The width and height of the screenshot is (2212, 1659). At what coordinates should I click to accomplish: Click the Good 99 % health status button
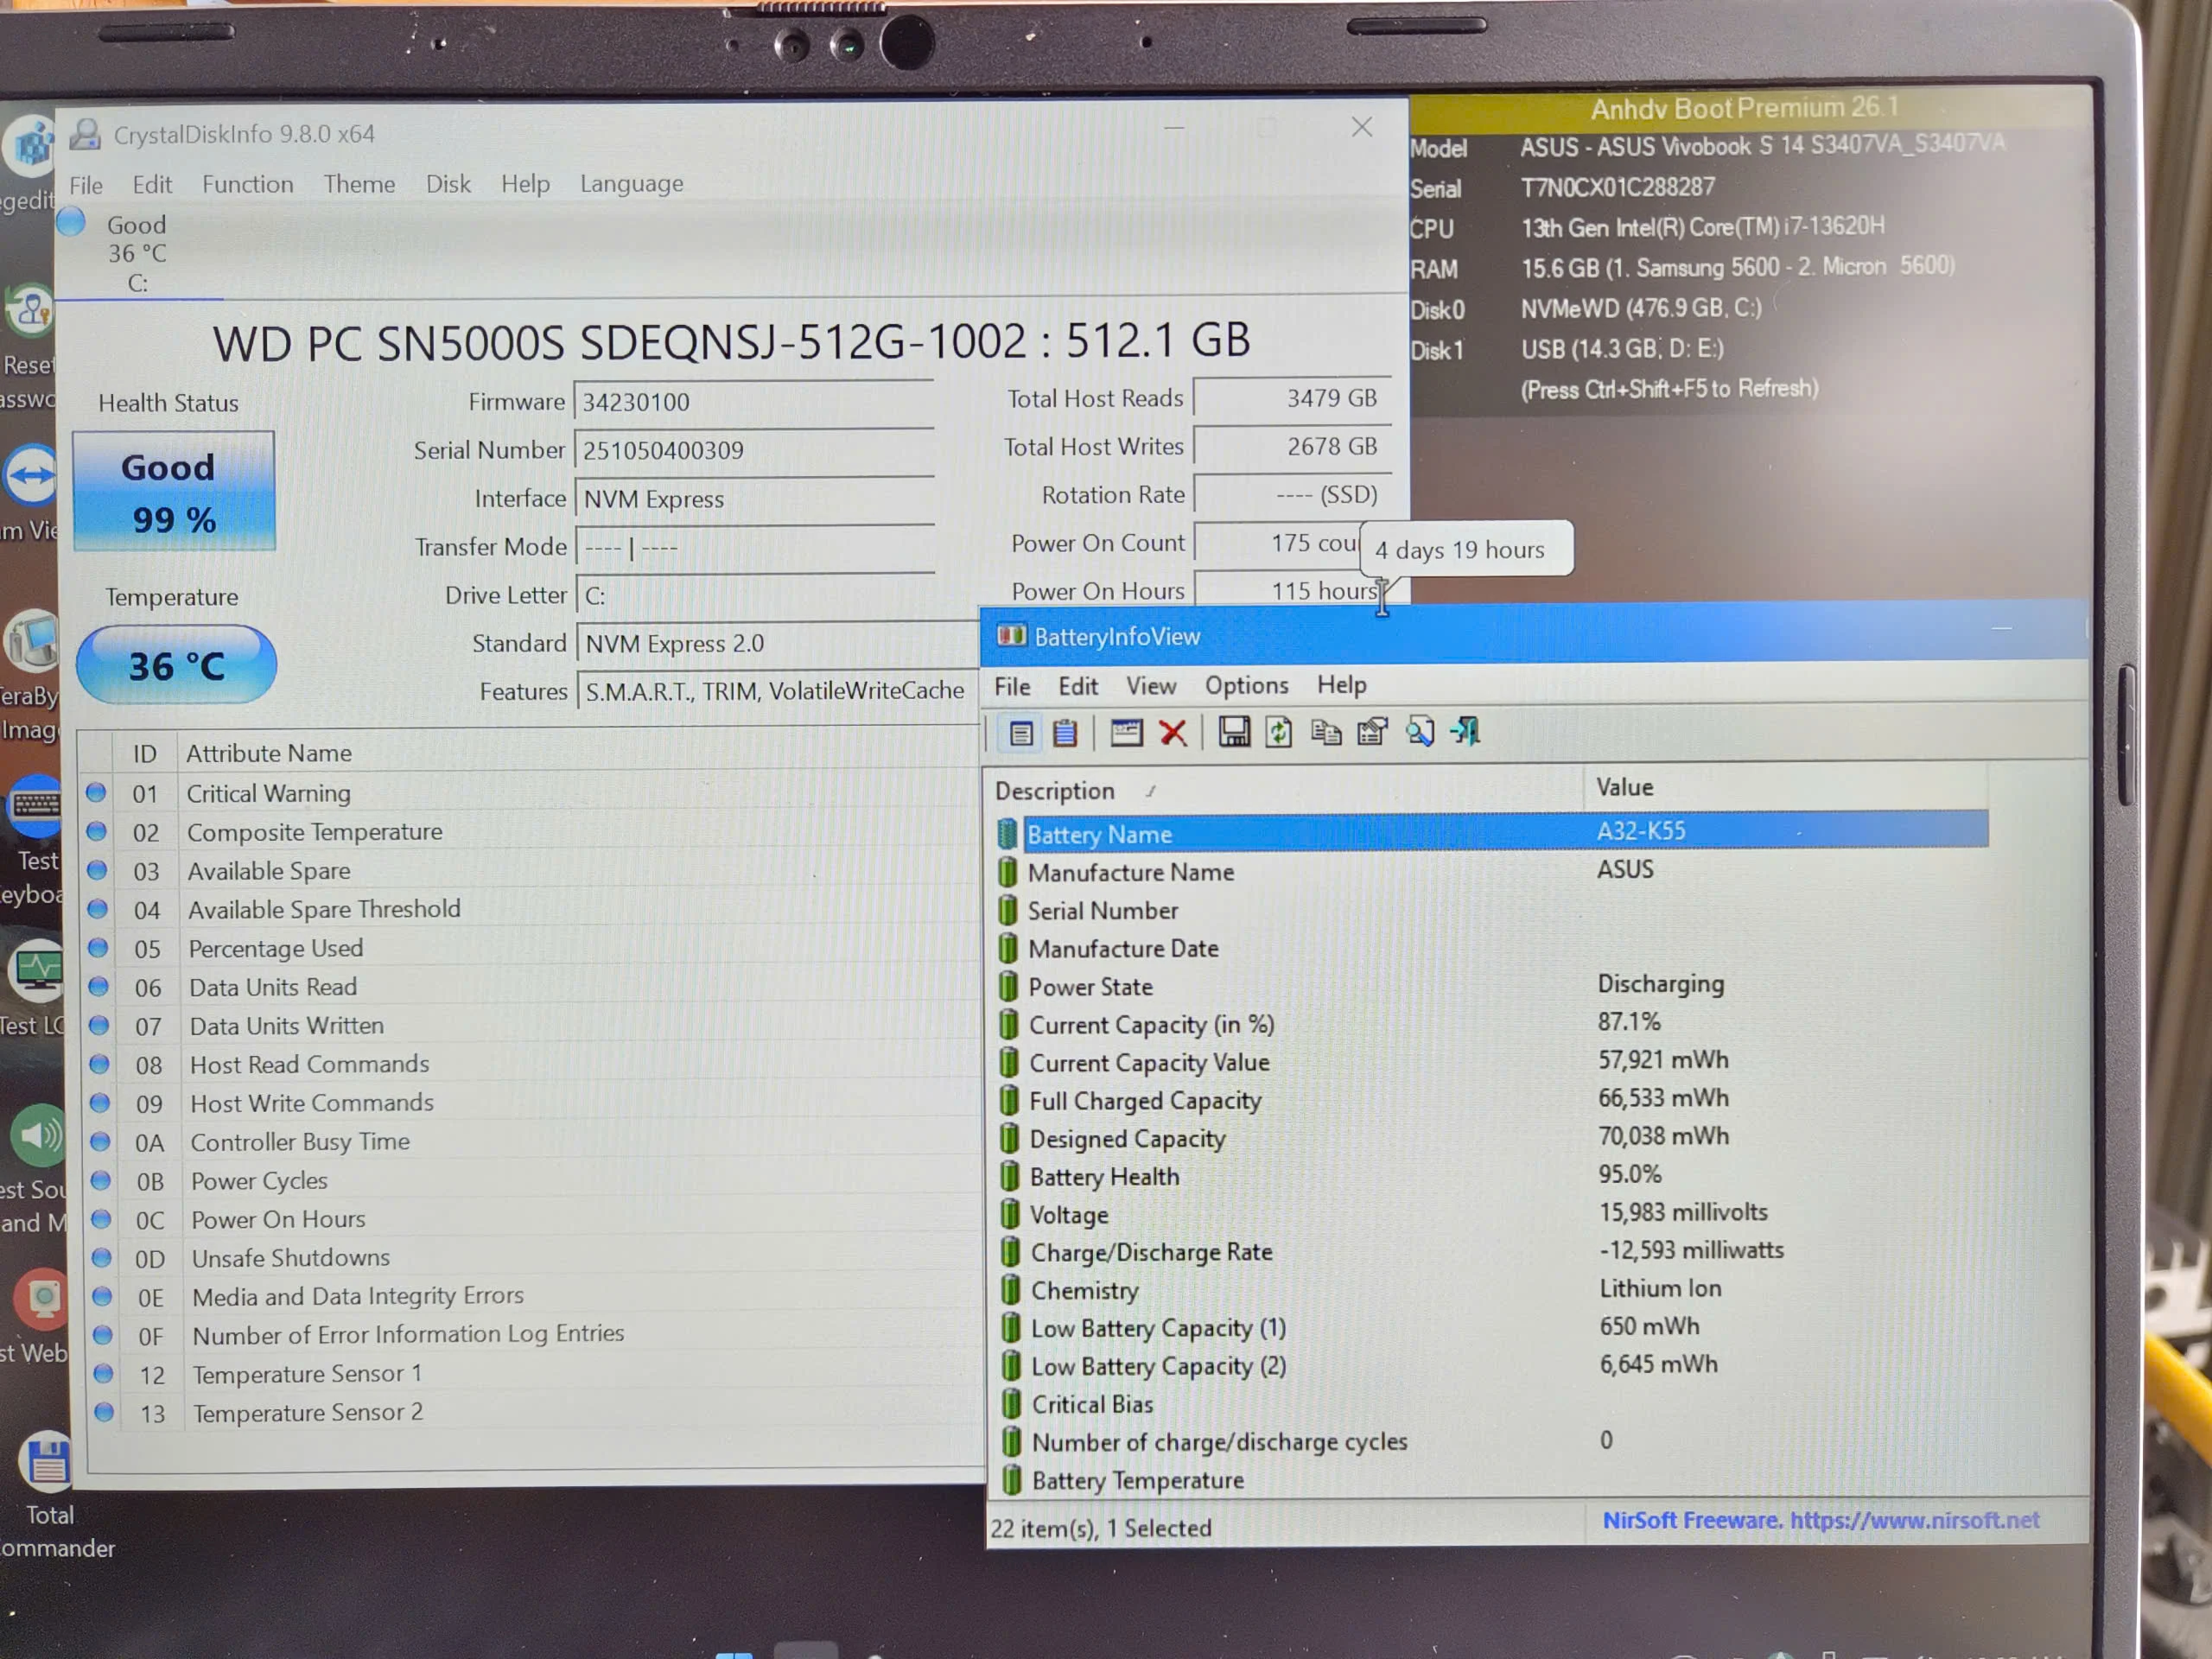[174, 491]
